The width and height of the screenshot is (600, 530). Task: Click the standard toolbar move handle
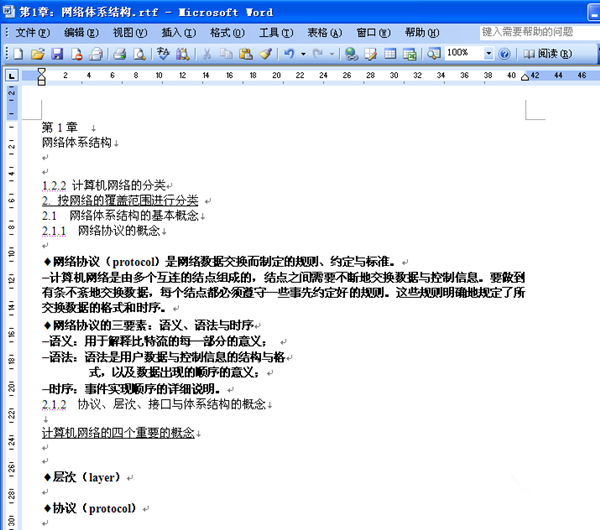click(x=6, y=54)
